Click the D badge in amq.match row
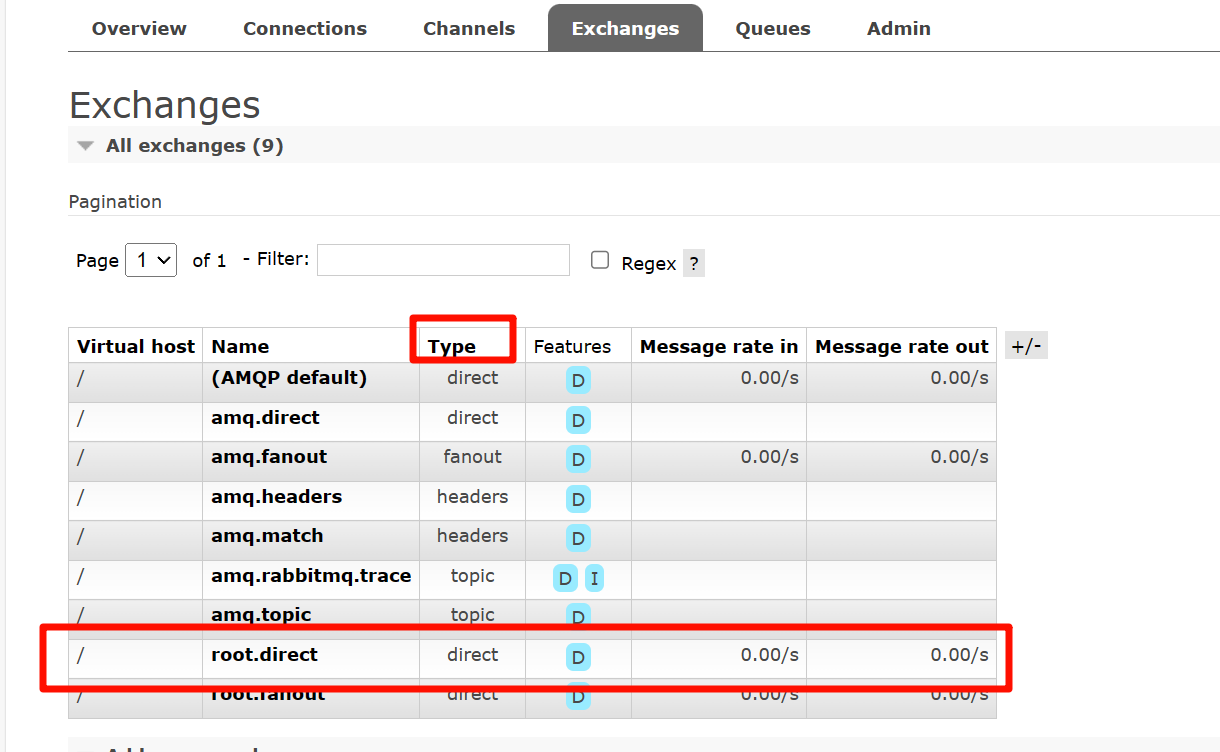1220x752 pixels. (x=578, y=538)
